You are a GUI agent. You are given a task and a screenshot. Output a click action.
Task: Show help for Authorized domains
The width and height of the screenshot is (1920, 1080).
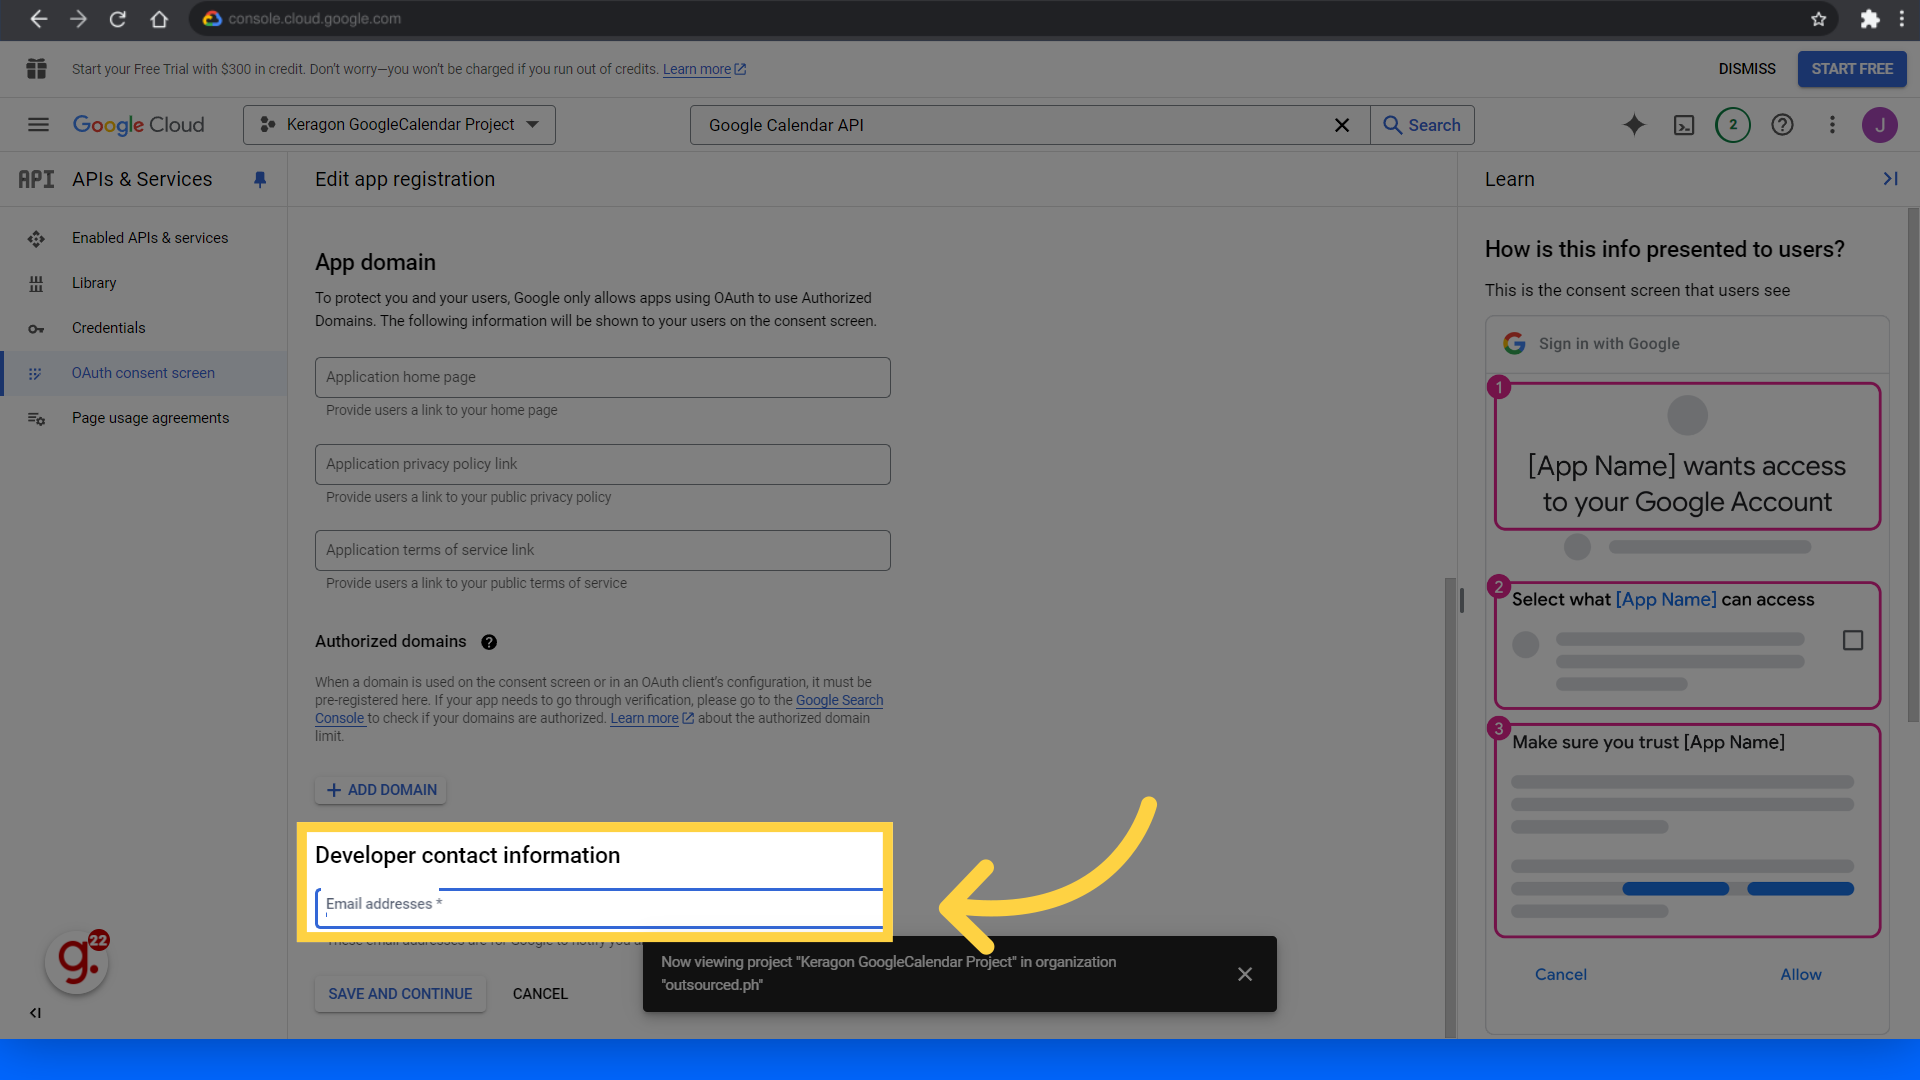[x=489, y=642]
